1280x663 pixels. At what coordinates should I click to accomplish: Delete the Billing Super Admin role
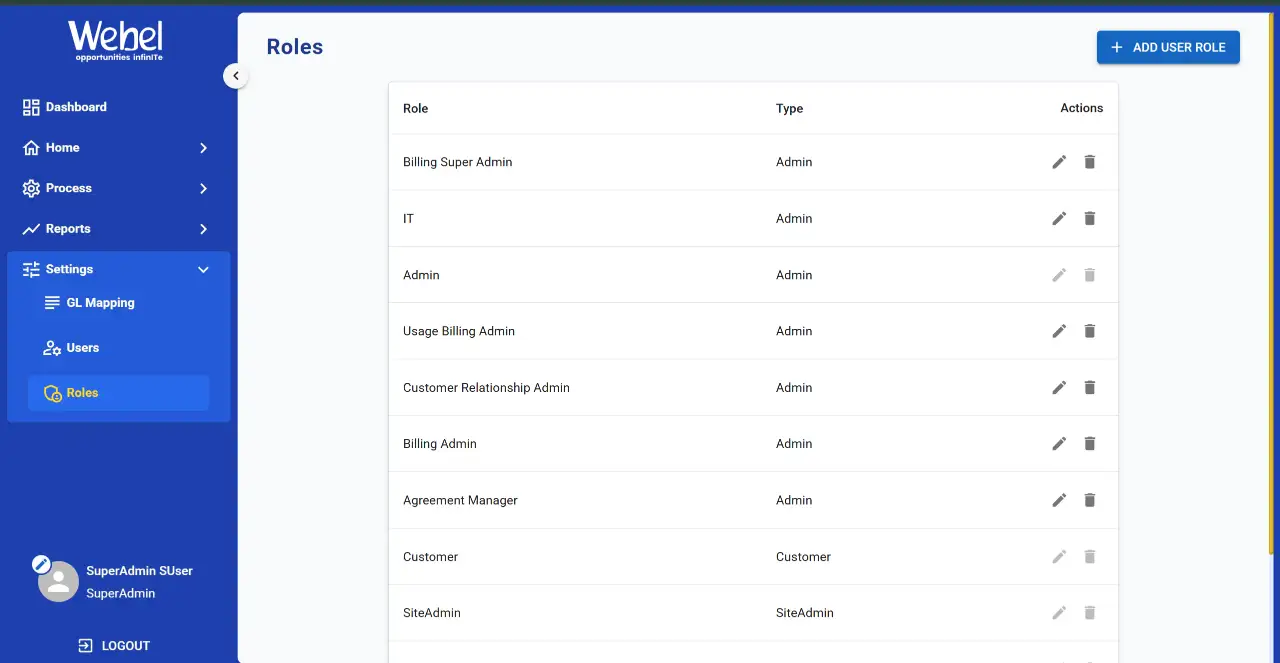pos(1090,162)
